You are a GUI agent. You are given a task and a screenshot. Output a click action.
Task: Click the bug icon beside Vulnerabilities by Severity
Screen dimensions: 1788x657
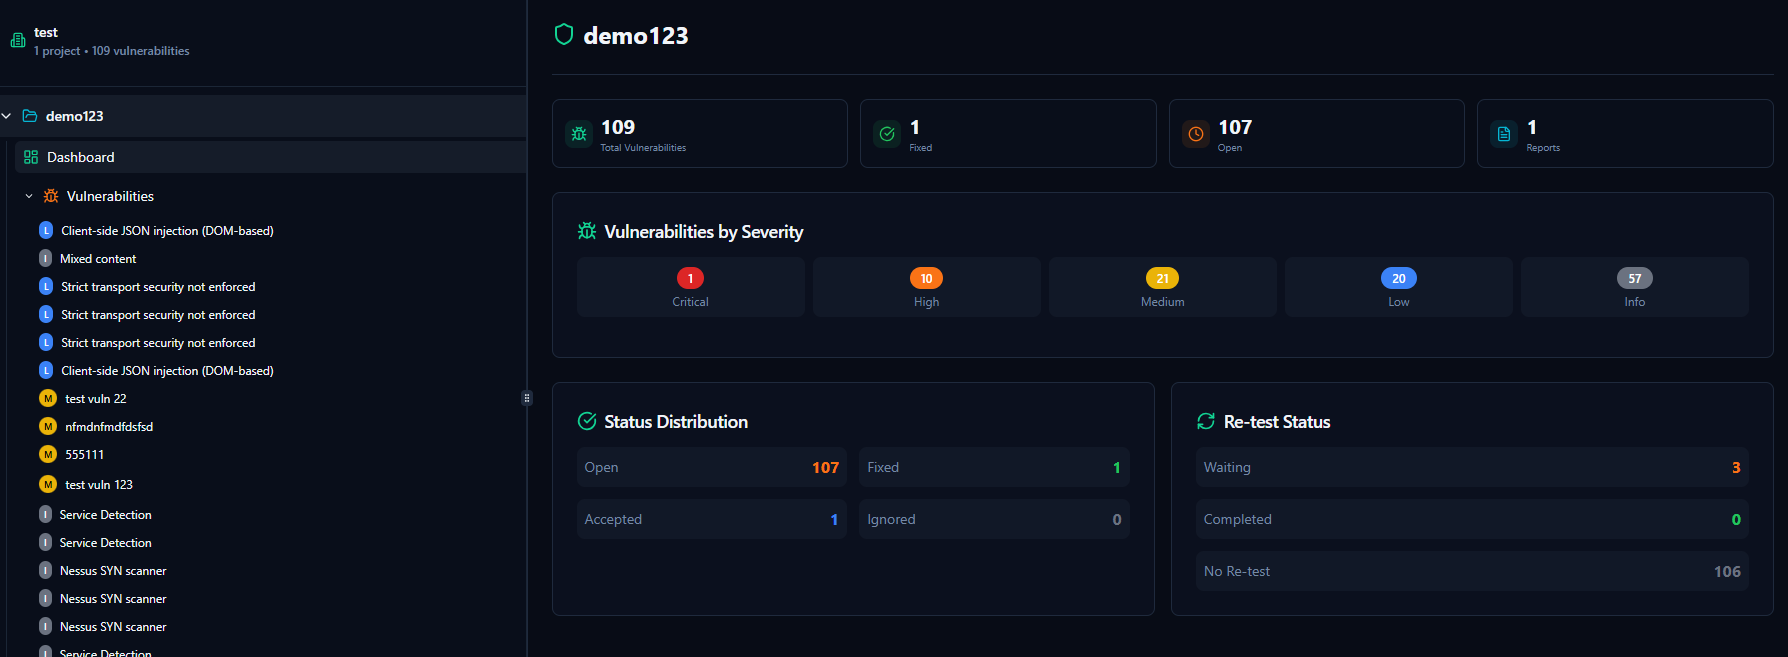[x=587, y=231]
